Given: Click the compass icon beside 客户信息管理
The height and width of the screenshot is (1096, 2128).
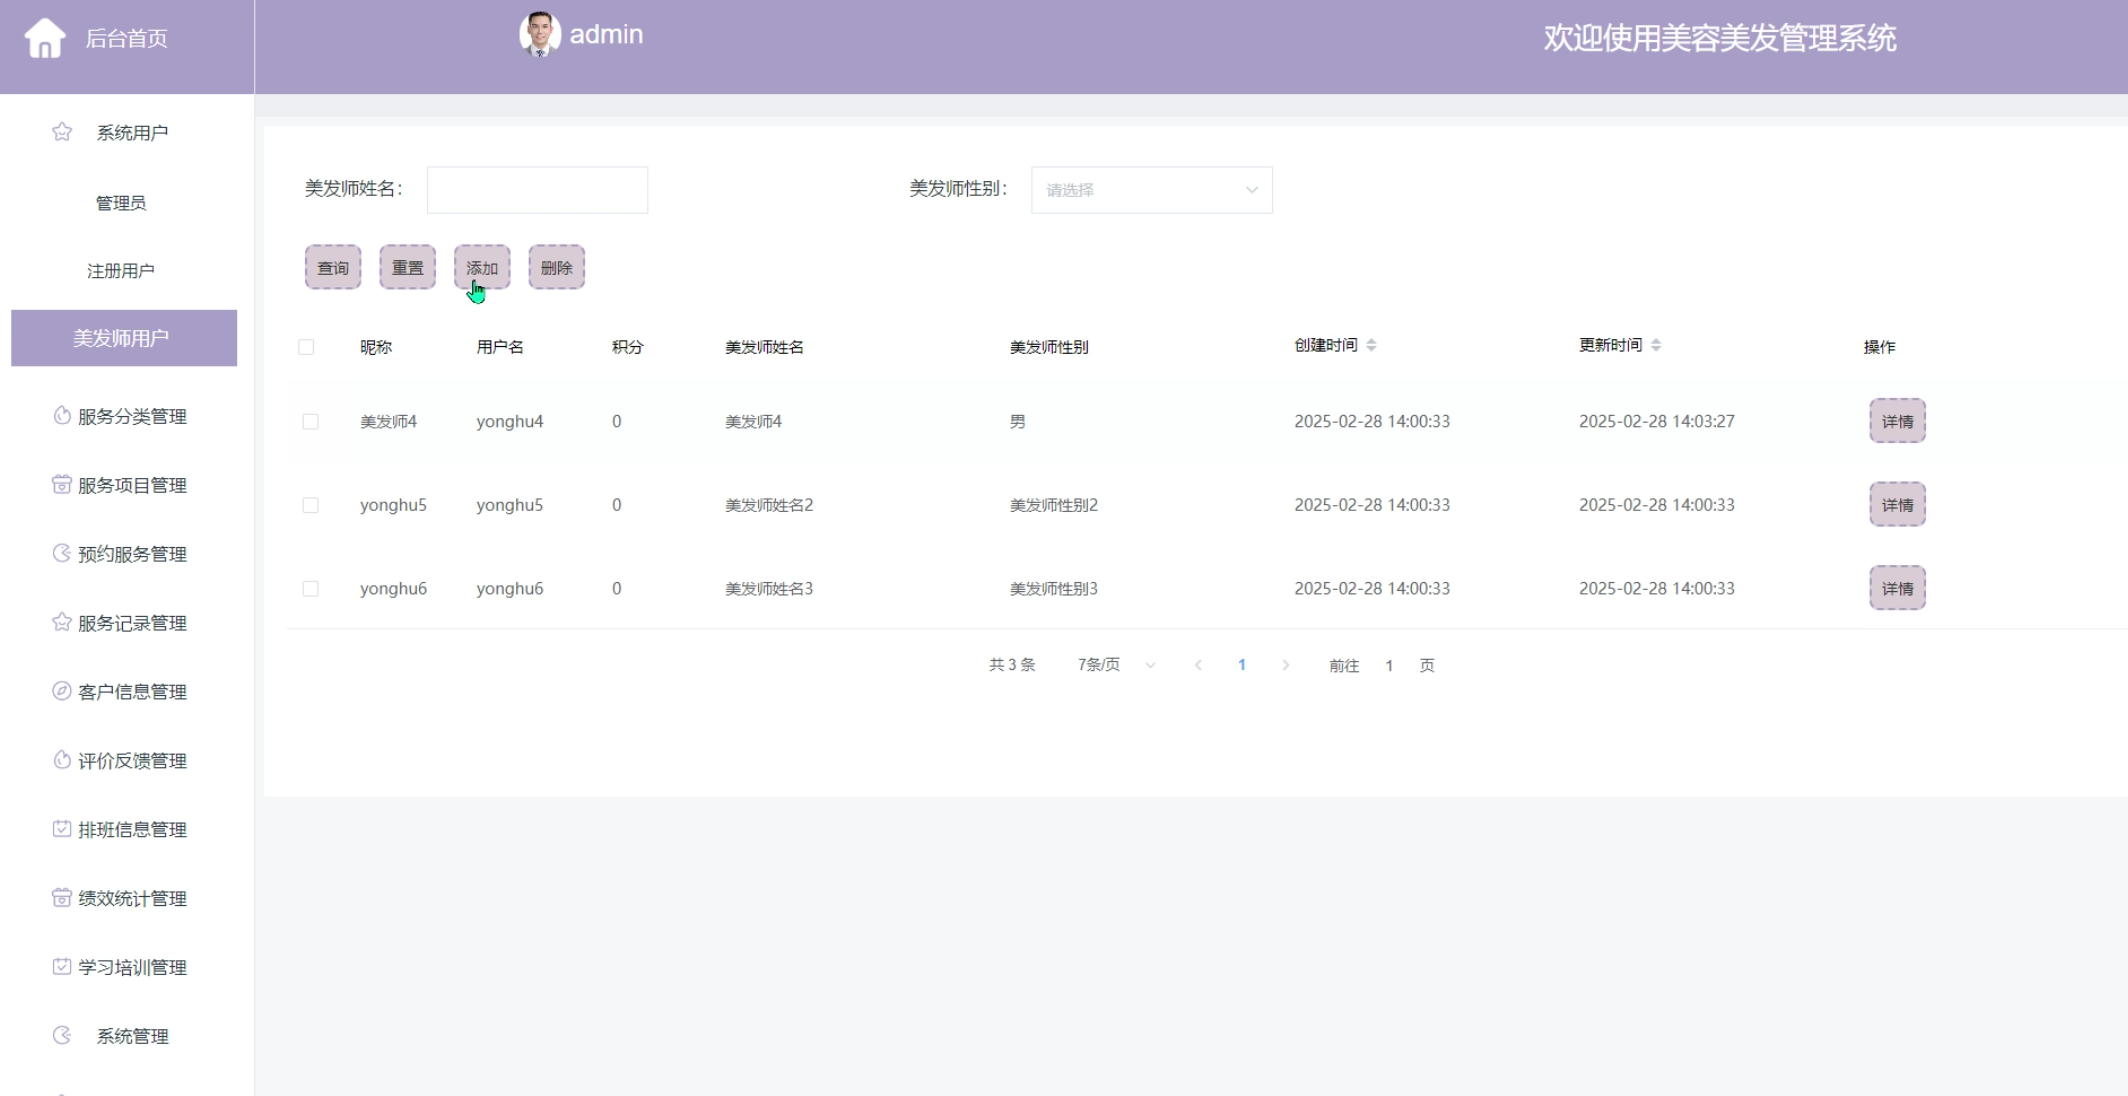Looking at the screenshot, I should coord(62,691).
